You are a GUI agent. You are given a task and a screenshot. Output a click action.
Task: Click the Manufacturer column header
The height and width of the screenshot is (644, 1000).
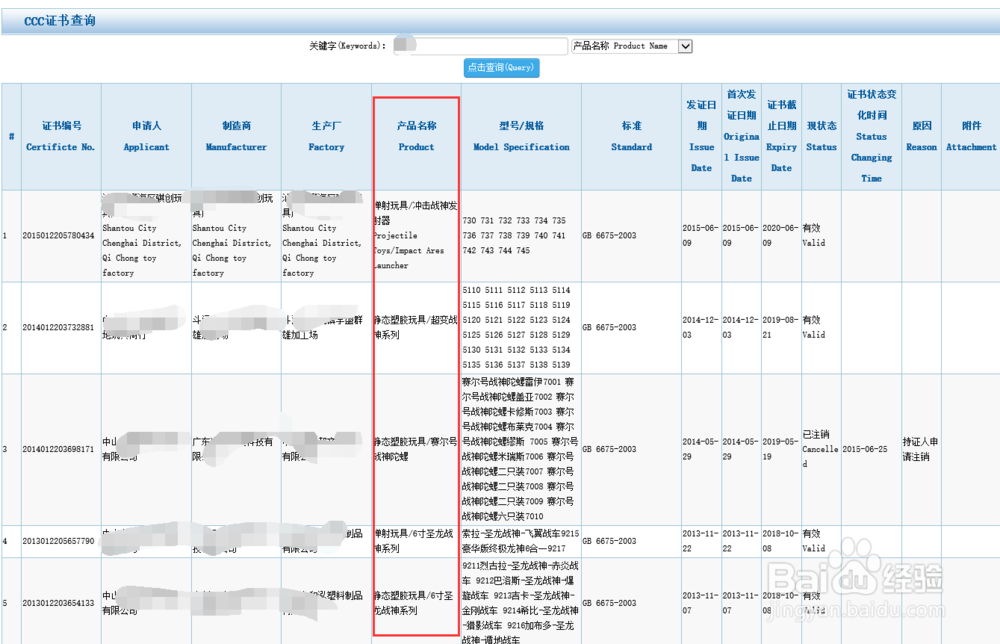coord(236,136)
